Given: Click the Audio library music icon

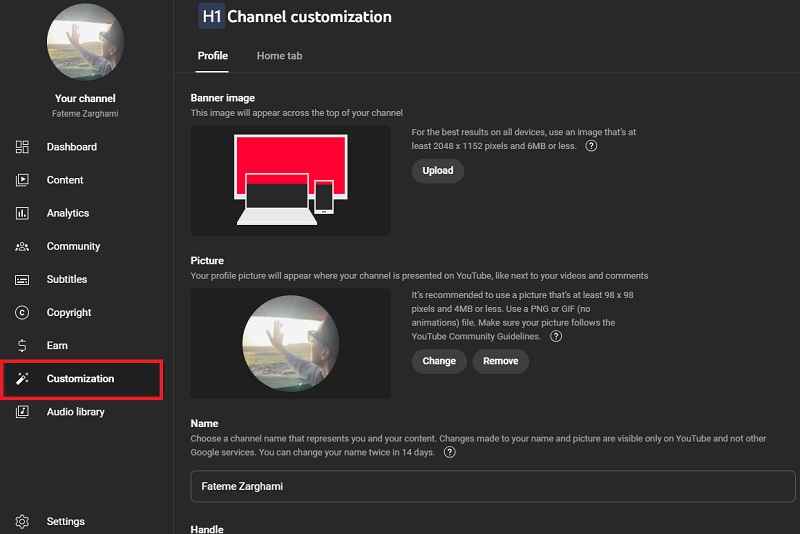Looking at the screenshot, I should click(22, 412).
